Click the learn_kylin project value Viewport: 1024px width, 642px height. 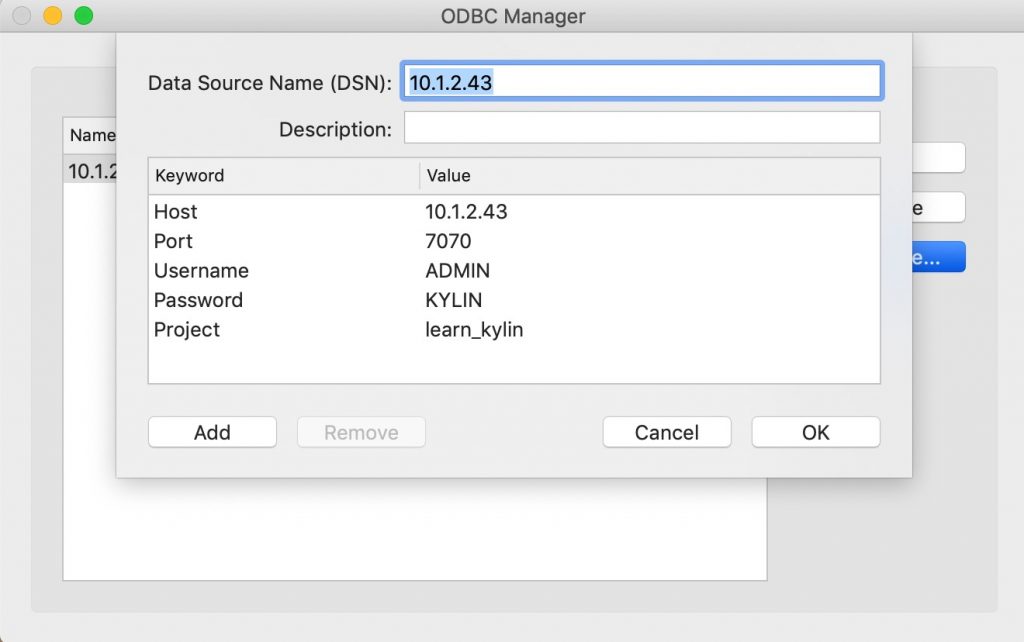coord(474,329)
